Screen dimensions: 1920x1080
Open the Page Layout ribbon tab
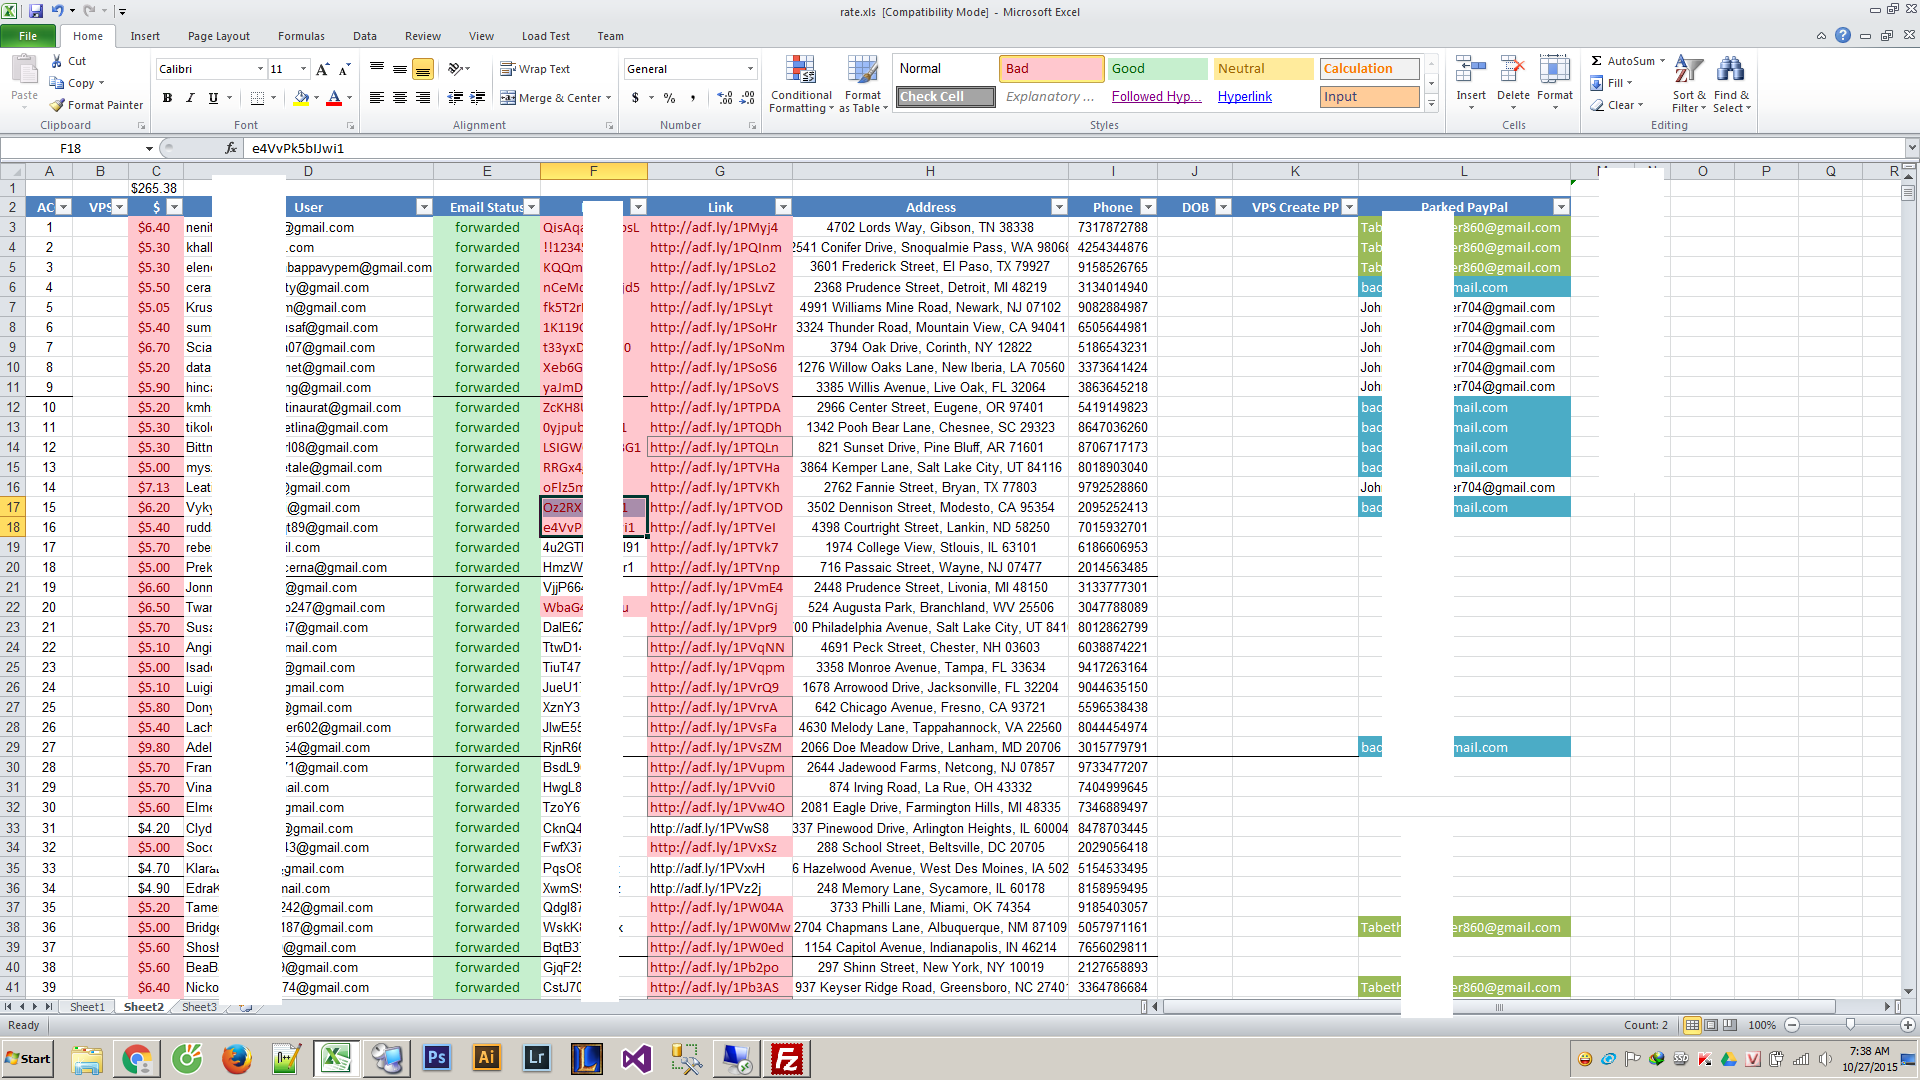tap(218, 36)
